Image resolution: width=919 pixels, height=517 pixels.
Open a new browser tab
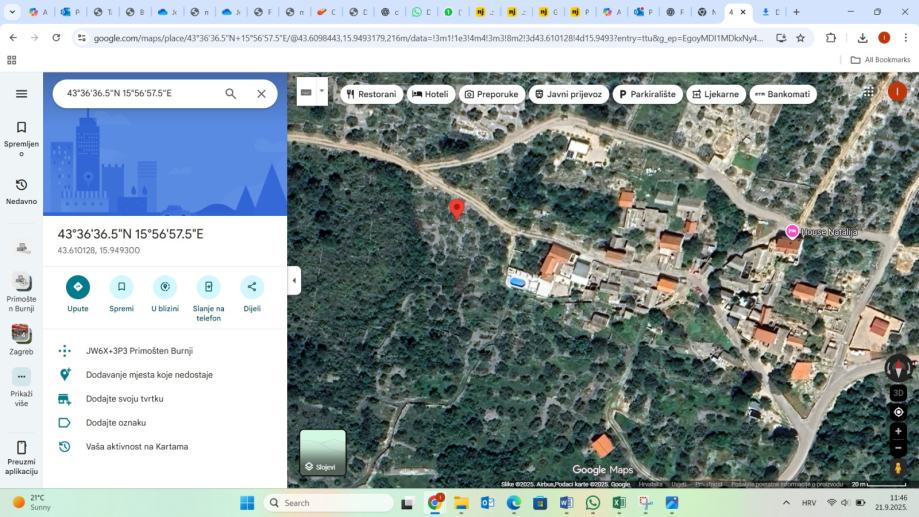(x=797, y=12)
